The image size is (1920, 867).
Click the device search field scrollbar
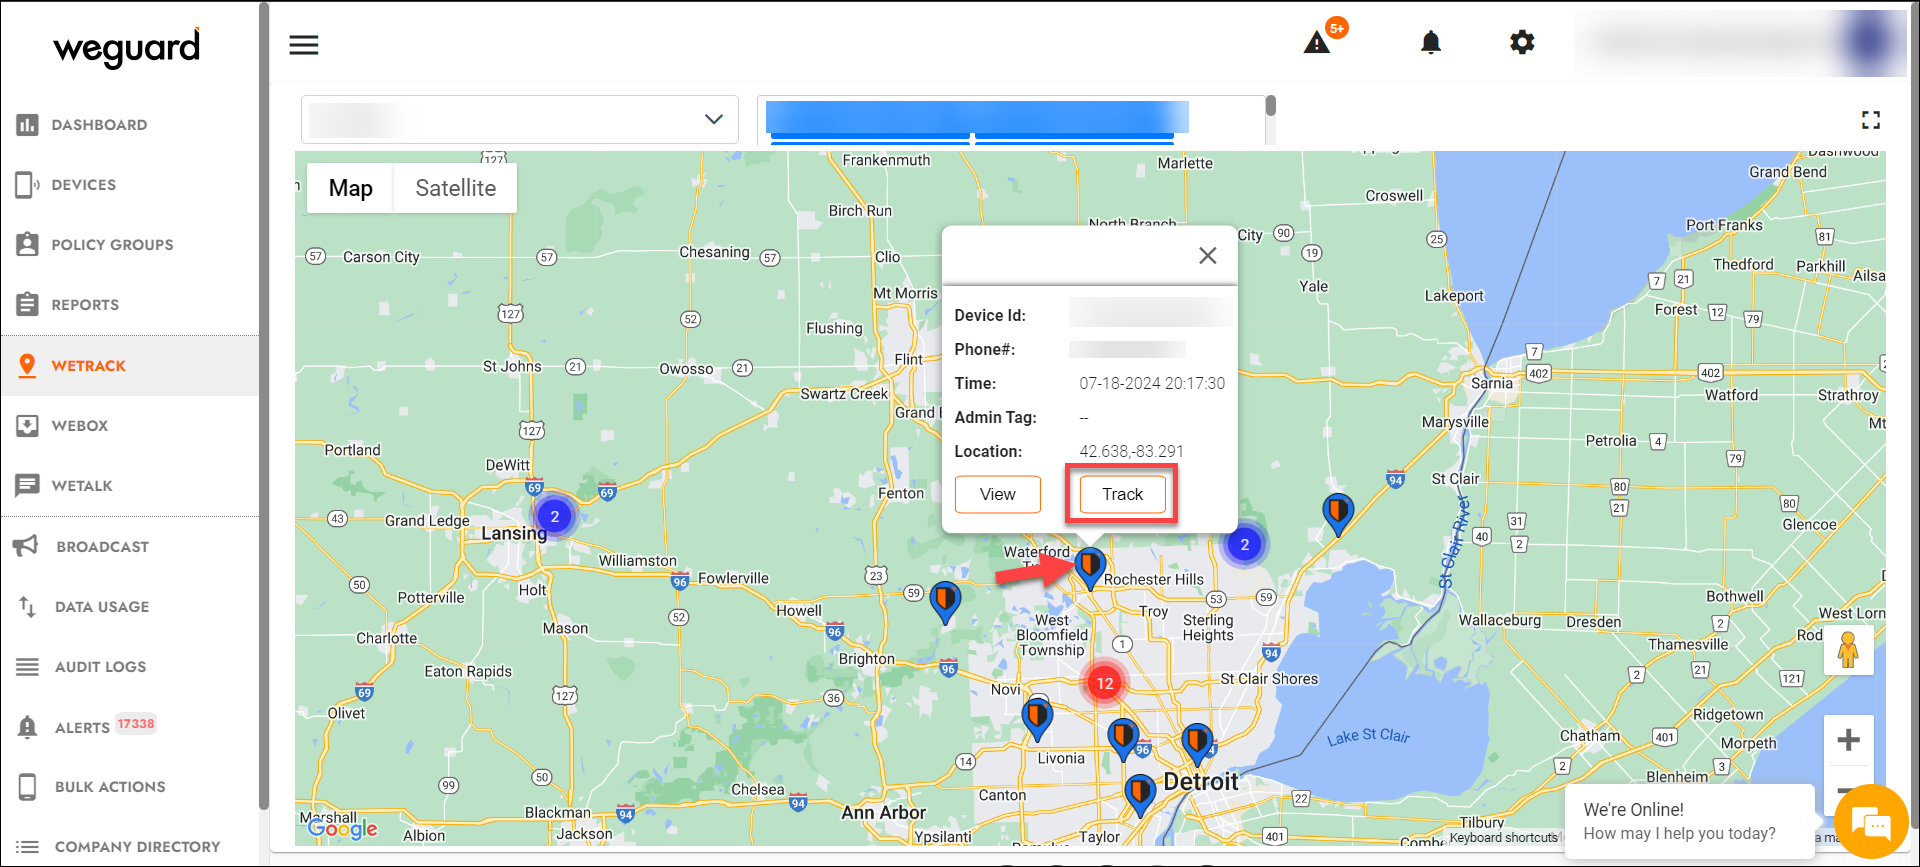point(1270,106)
